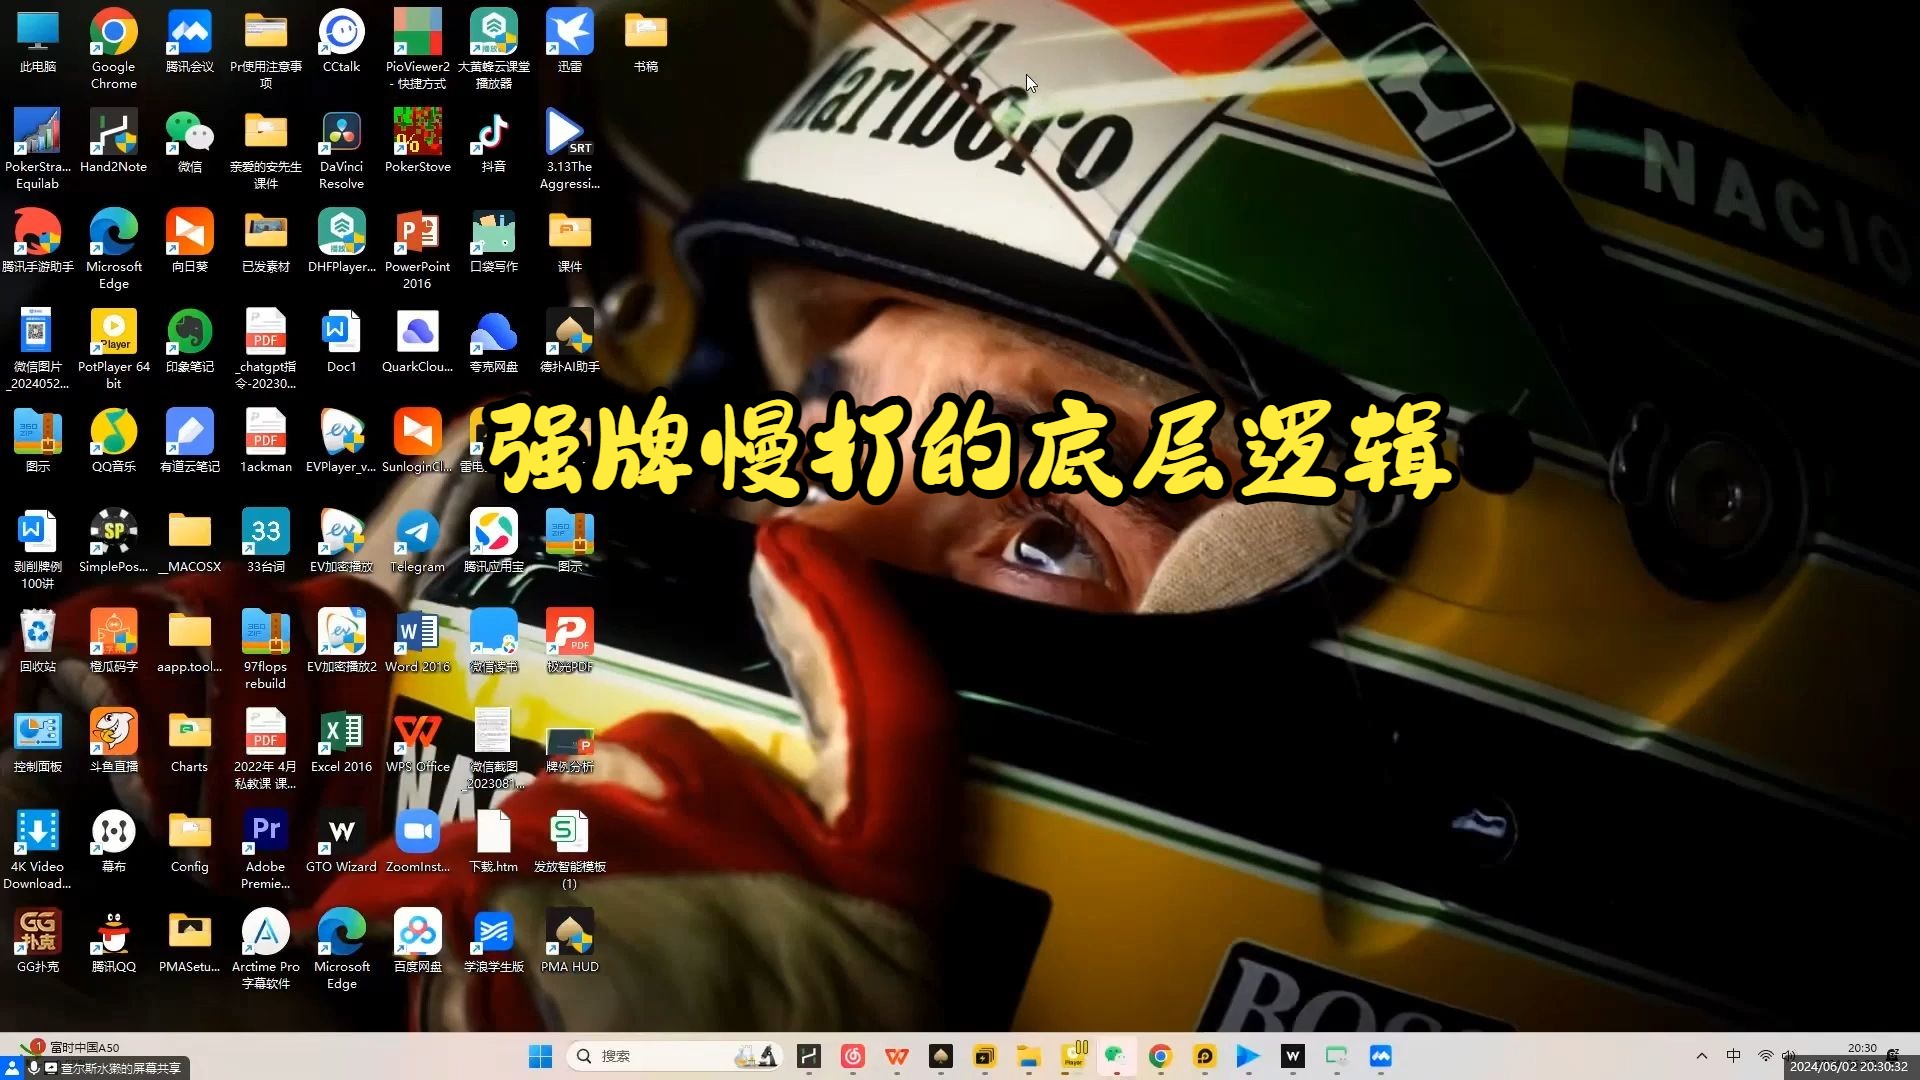Open the Wi-Fi network tray icon
1920x1080 pixels.
[x=1766, y=1056]
